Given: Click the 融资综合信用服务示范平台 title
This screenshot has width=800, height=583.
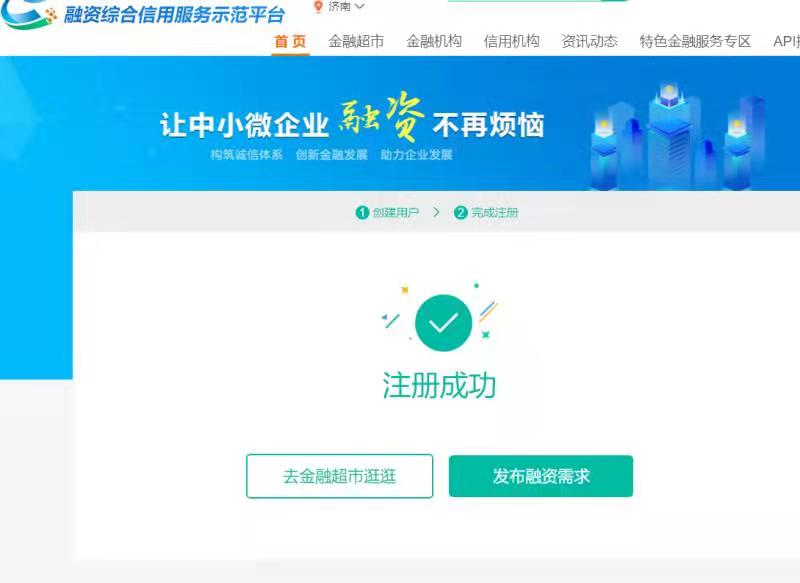Looking at the screenshot, I should coord(174,15).
